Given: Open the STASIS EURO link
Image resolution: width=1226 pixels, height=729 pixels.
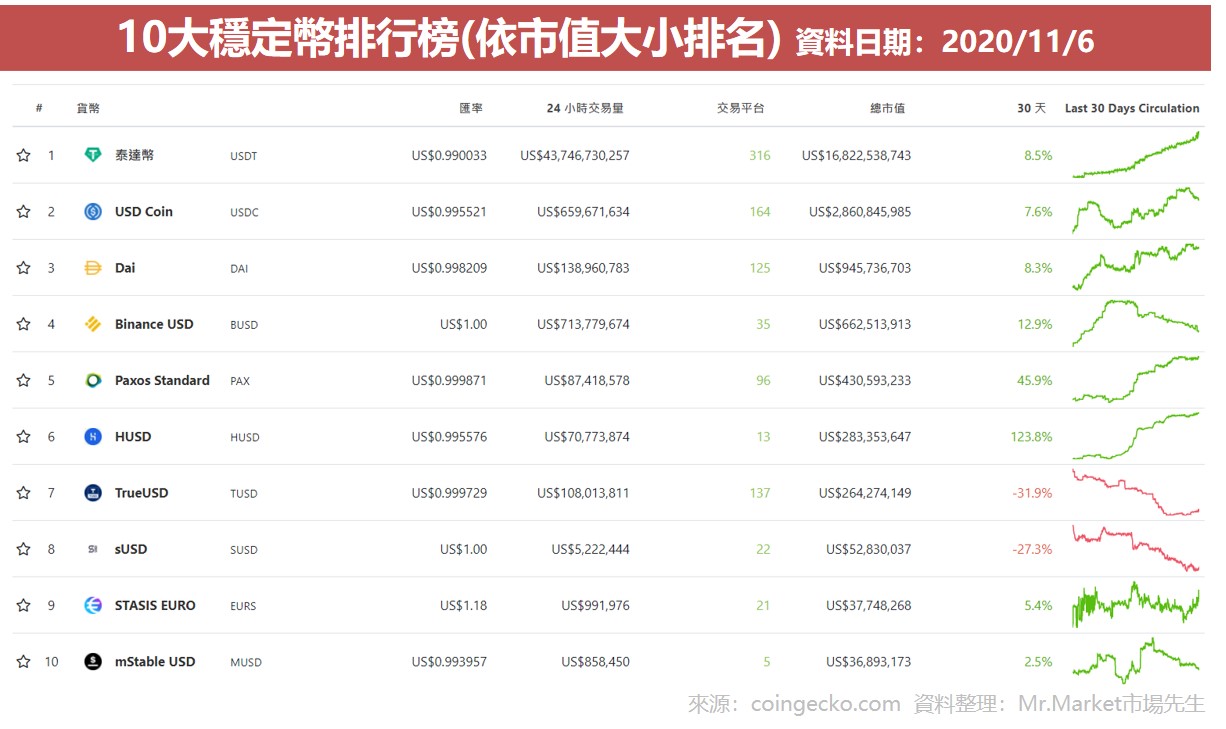Looking at the screenshot, I should [155, 605].
